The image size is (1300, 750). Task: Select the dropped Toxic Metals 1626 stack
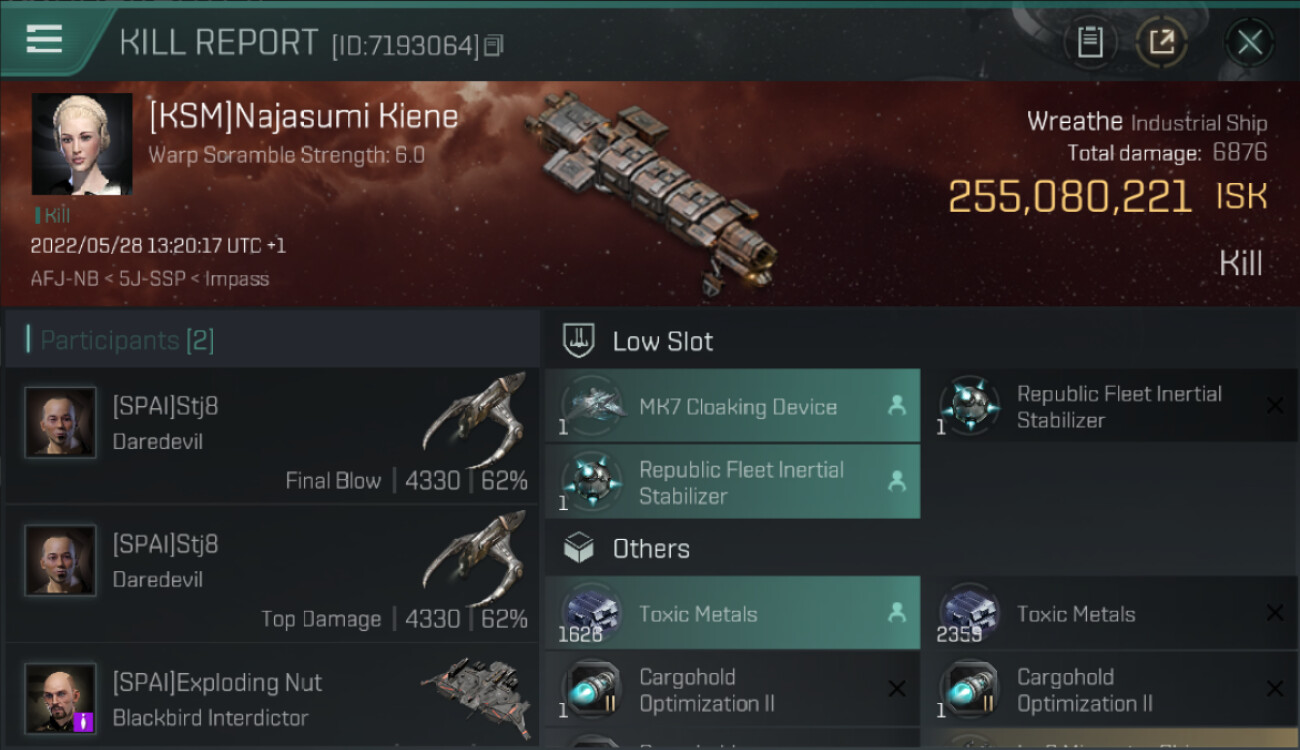[732, 613]
